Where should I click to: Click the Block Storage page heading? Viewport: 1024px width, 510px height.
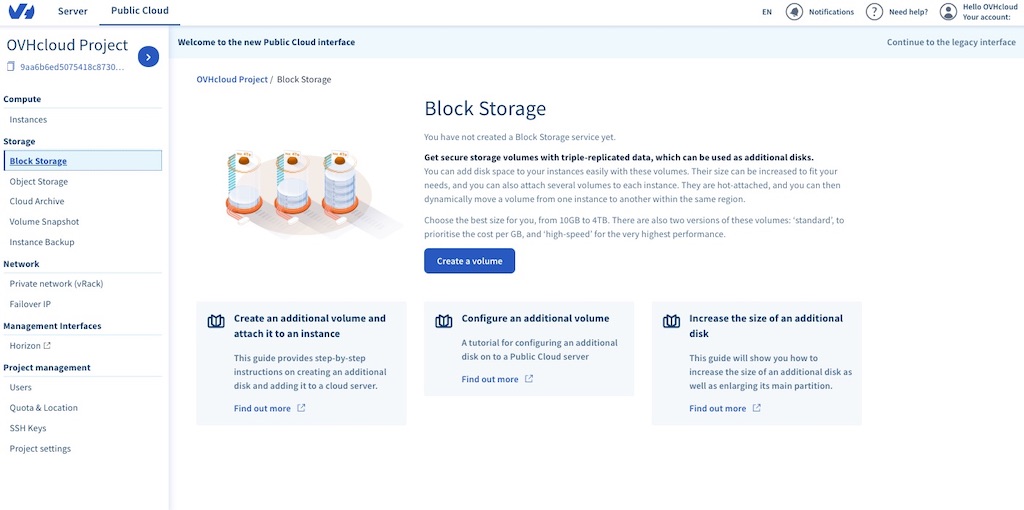pyautogui.click(x=485, y=108)
